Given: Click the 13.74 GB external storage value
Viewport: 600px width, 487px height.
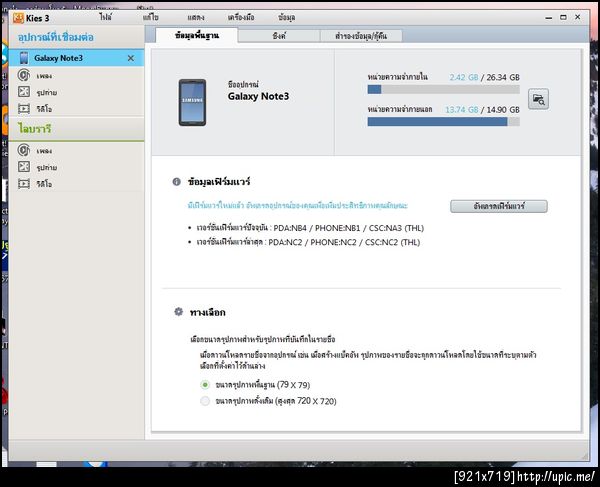Looking at the screenshot, I should [x=461, y=110].
